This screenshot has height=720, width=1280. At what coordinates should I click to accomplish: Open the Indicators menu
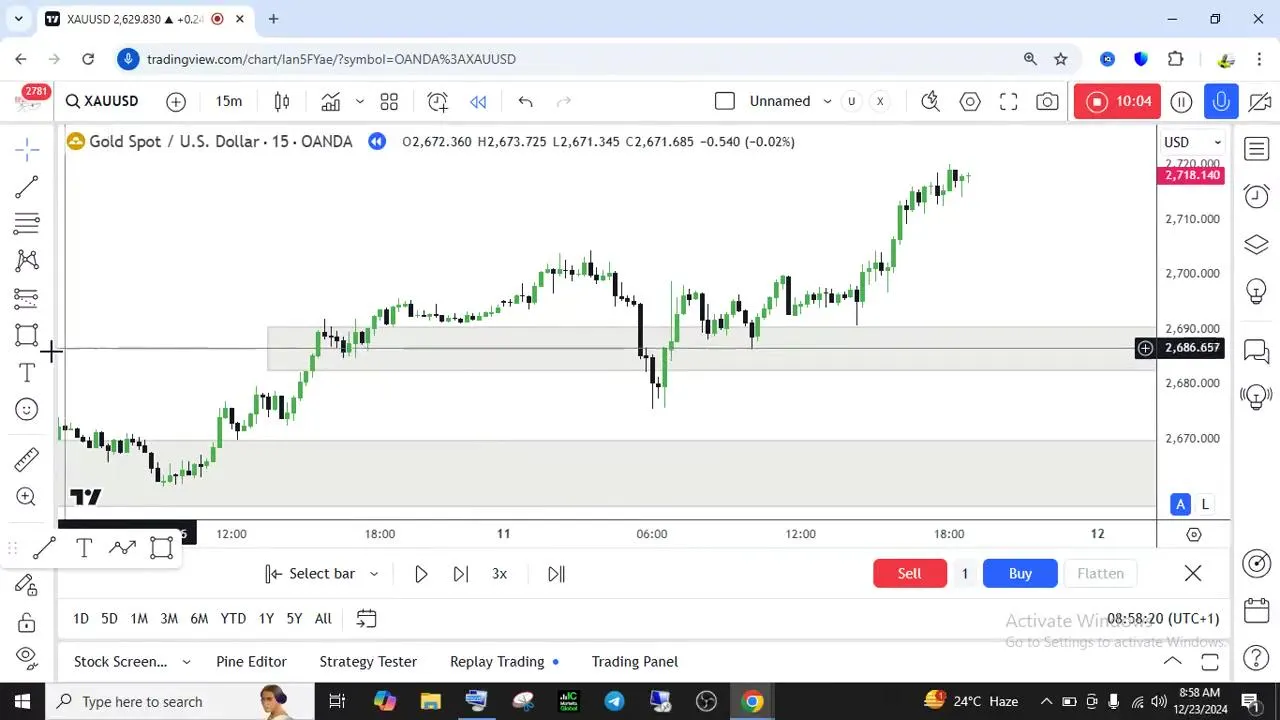331,101
